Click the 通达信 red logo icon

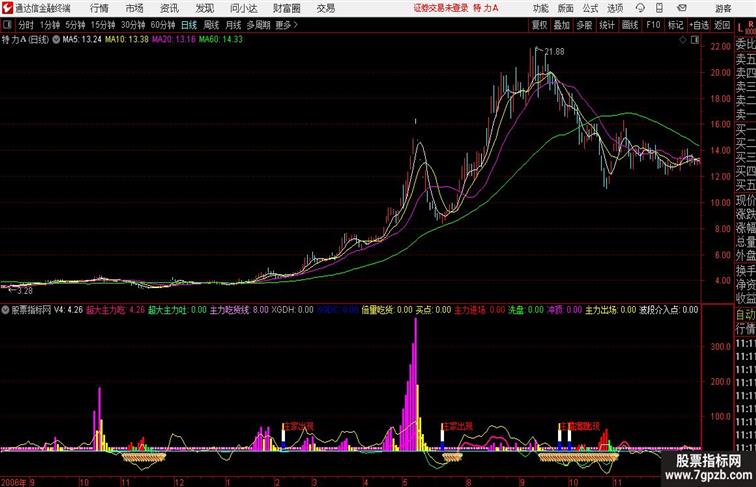pos(8,8)
